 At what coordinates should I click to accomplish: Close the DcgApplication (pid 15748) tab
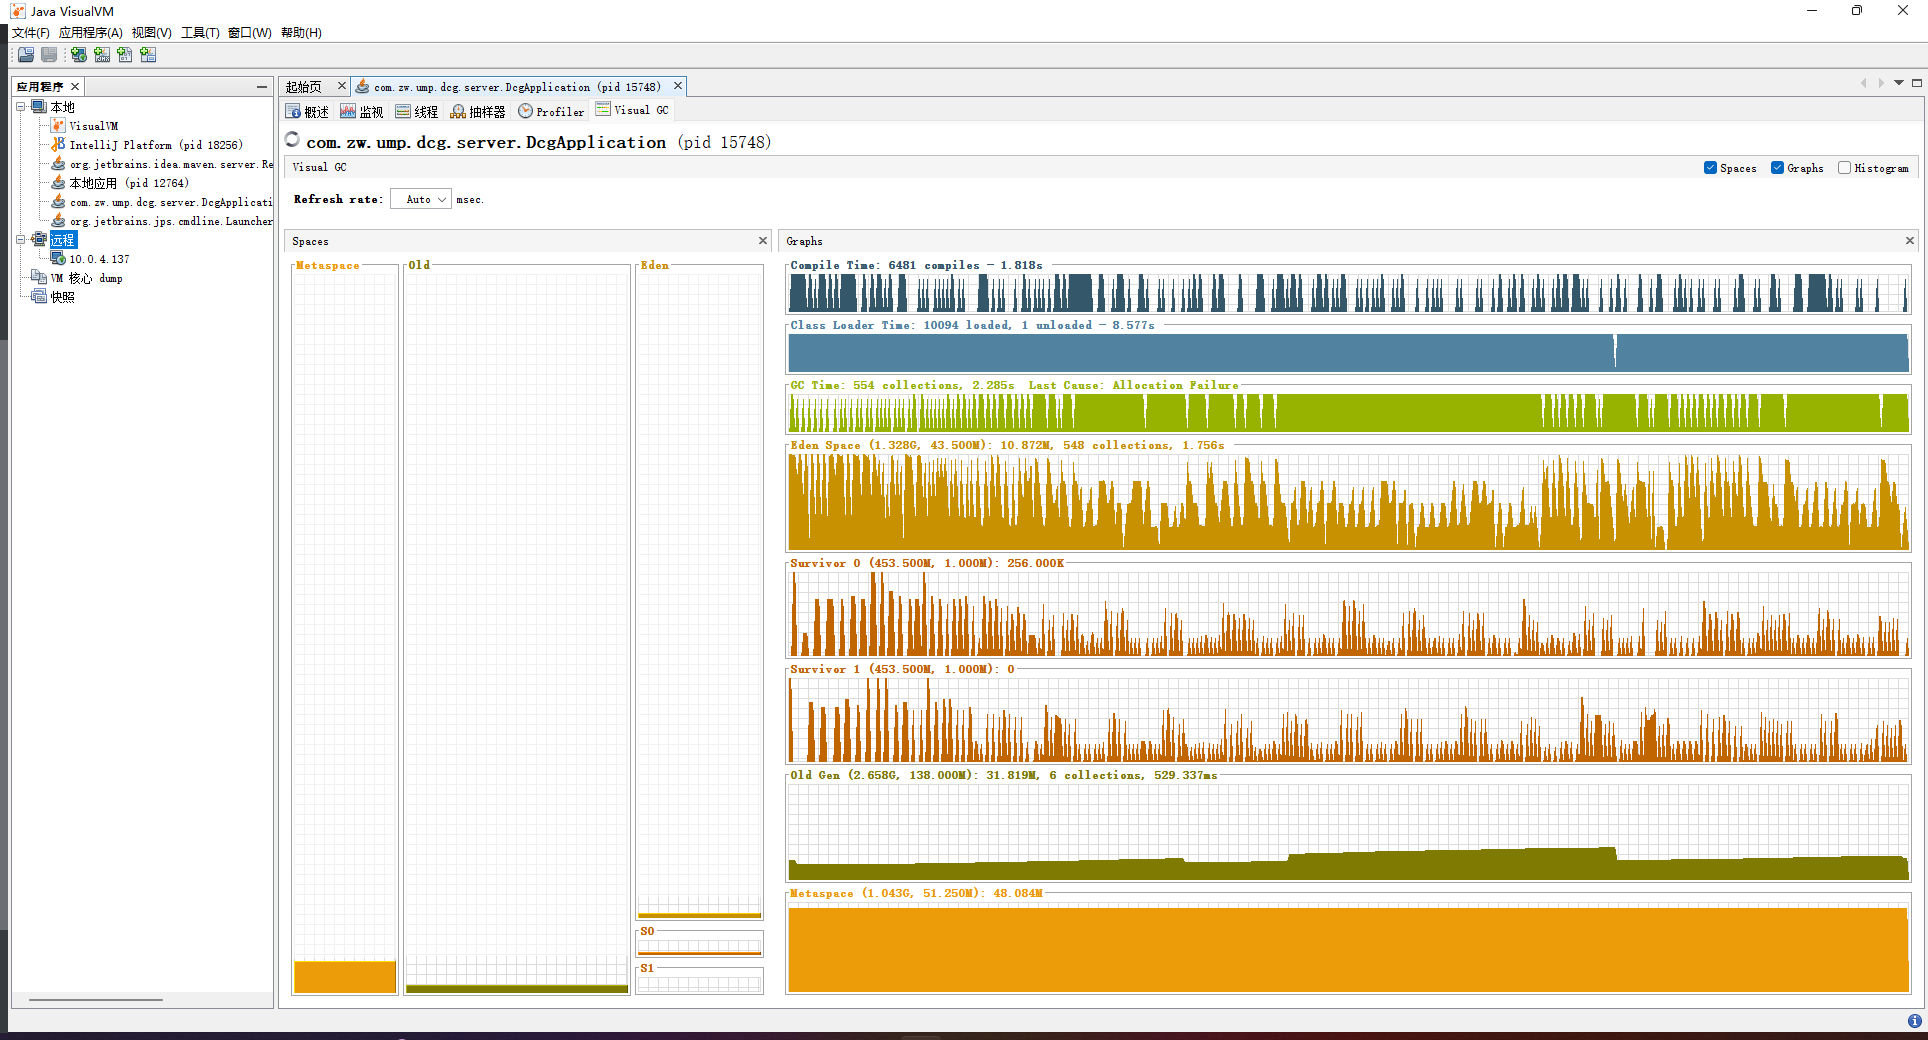tap(678, 86)
